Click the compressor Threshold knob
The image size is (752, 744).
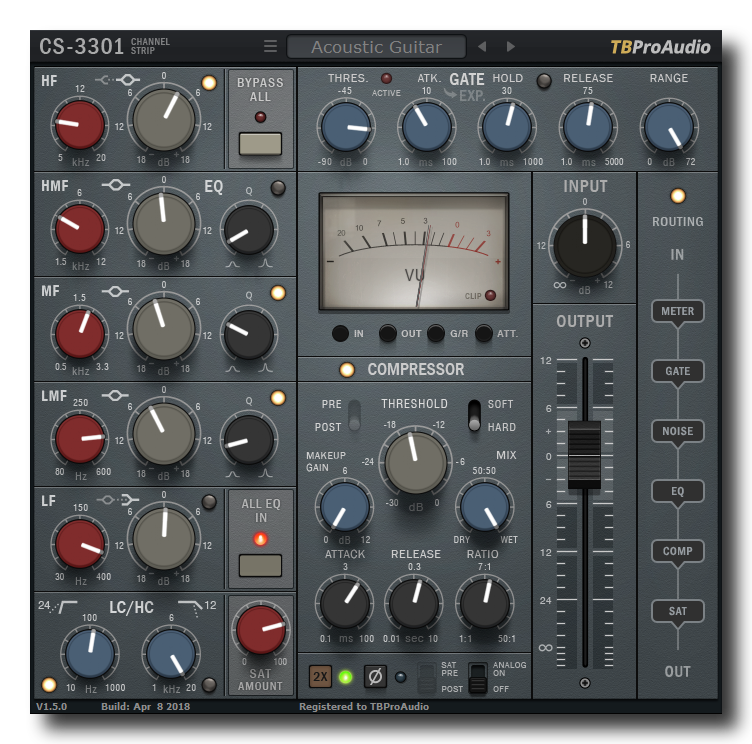pyautogui.click(x=415, y=461)
